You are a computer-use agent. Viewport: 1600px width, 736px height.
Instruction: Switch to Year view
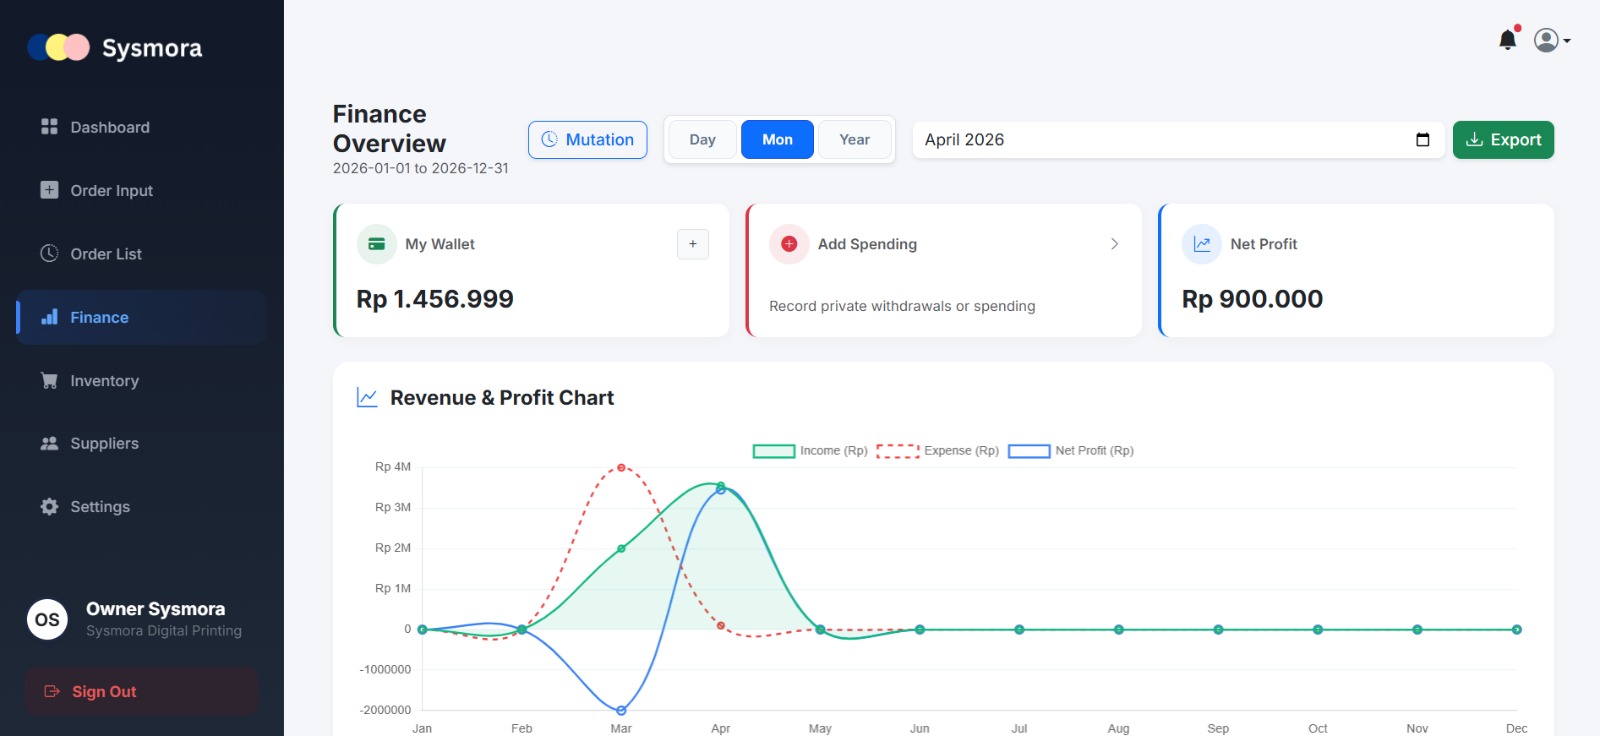click(854, 140)
